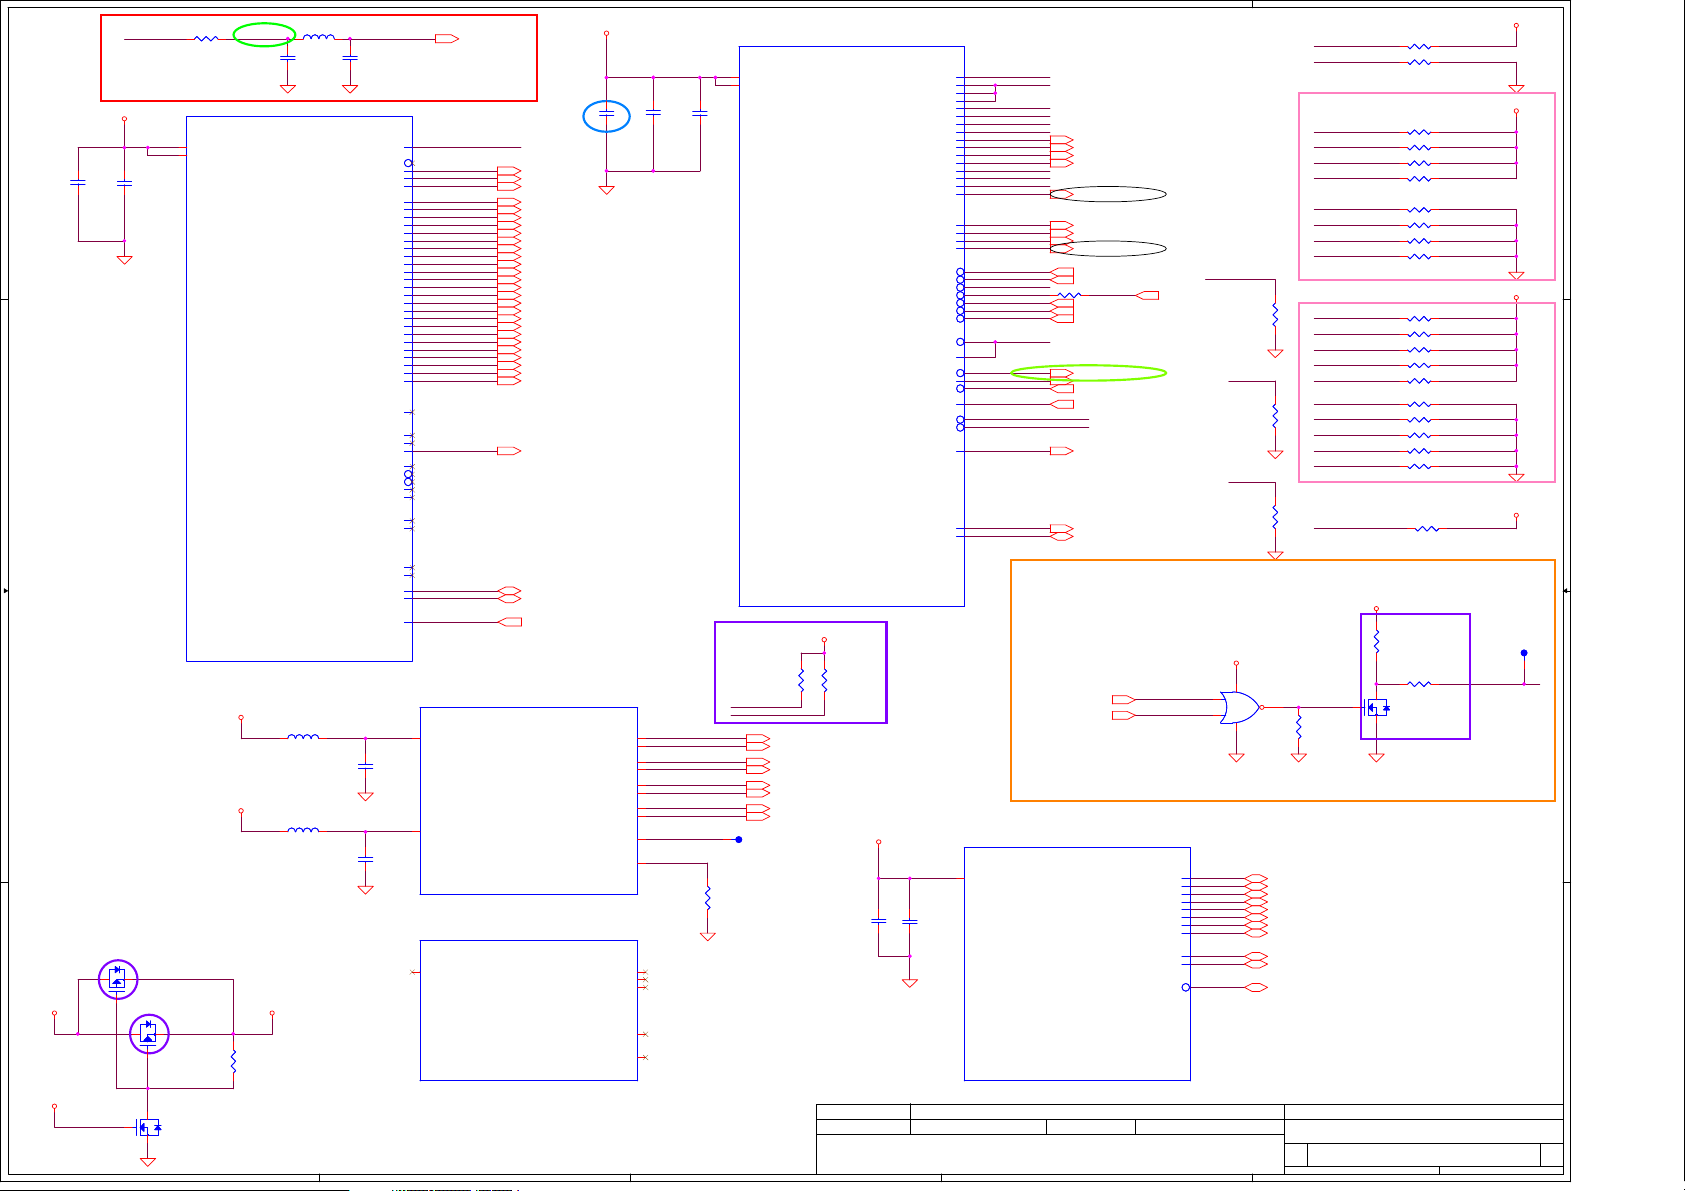Select the block with crossed no-connect pins
1685x1191 pixels.
point(529,1010)
